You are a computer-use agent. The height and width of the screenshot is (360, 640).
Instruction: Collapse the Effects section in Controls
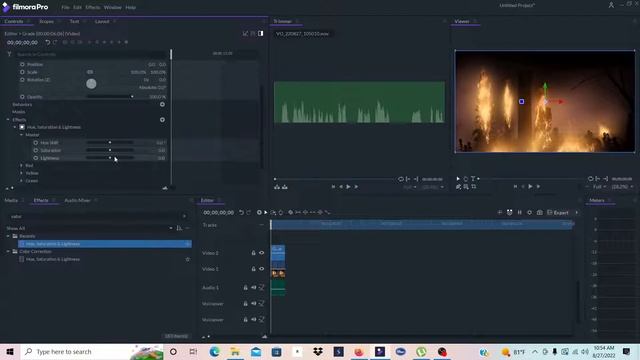(8, 120)
